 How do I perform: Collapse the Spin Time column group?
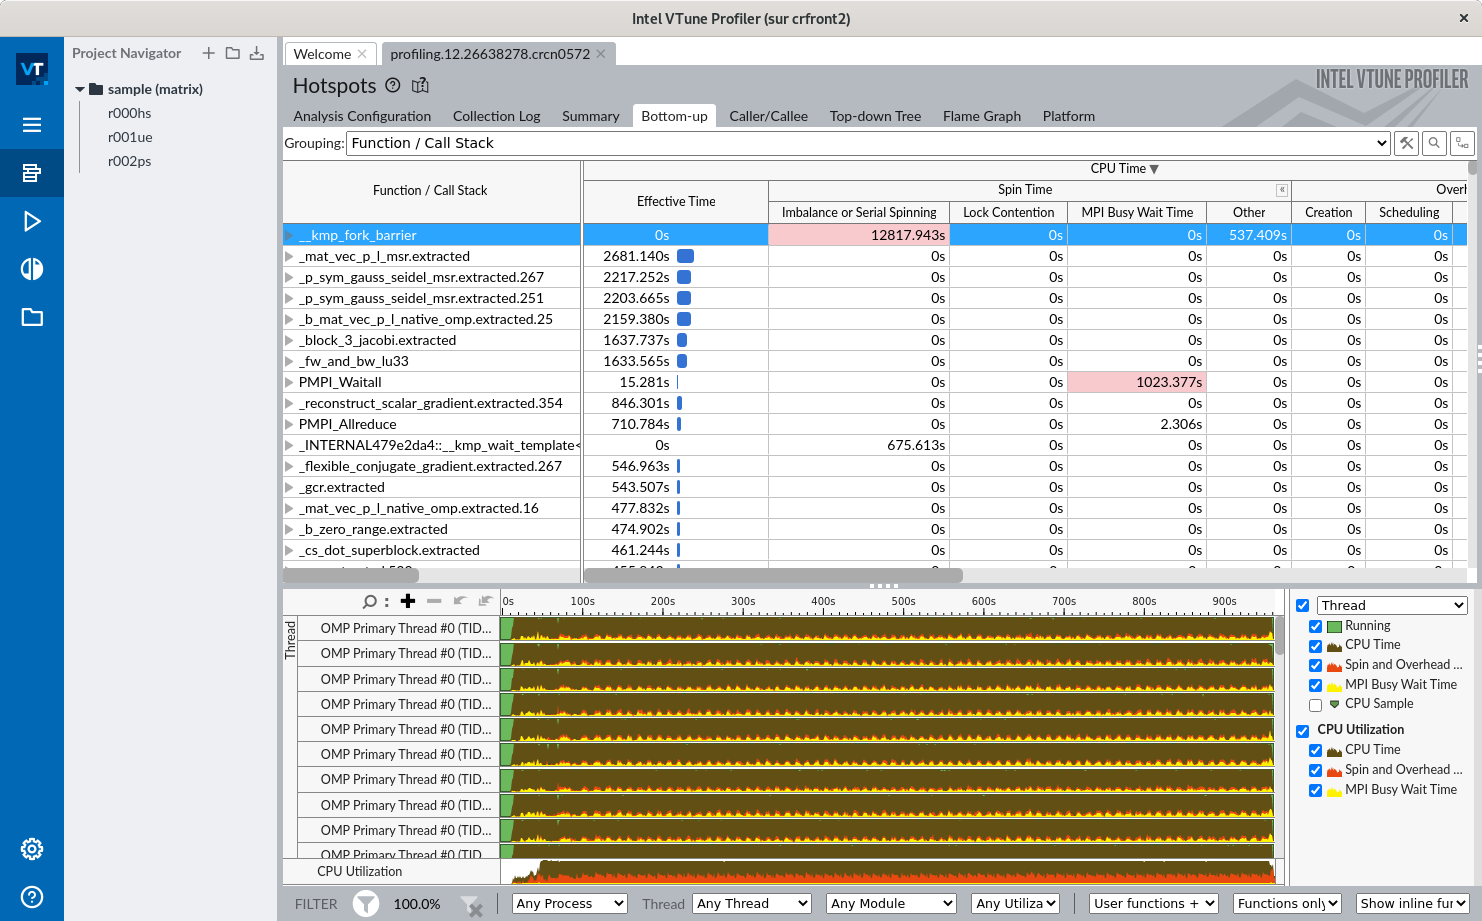click(x=1281, y=190)
